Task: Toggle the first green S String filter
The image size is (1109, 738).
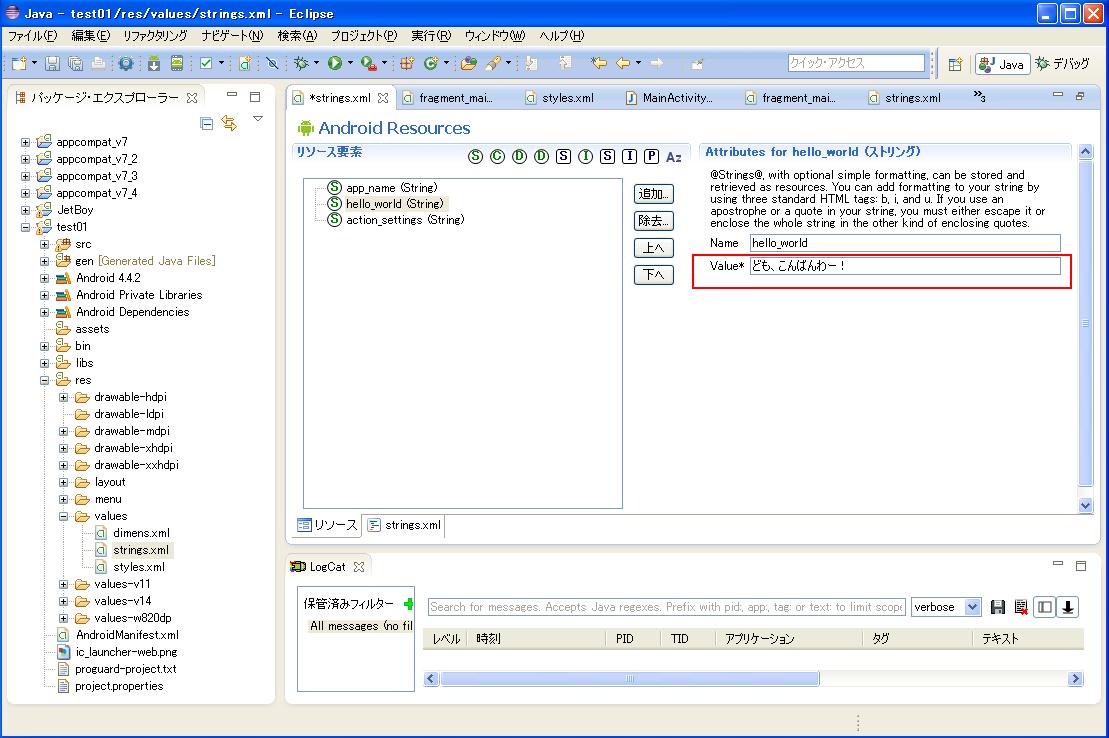Action: 475,156
